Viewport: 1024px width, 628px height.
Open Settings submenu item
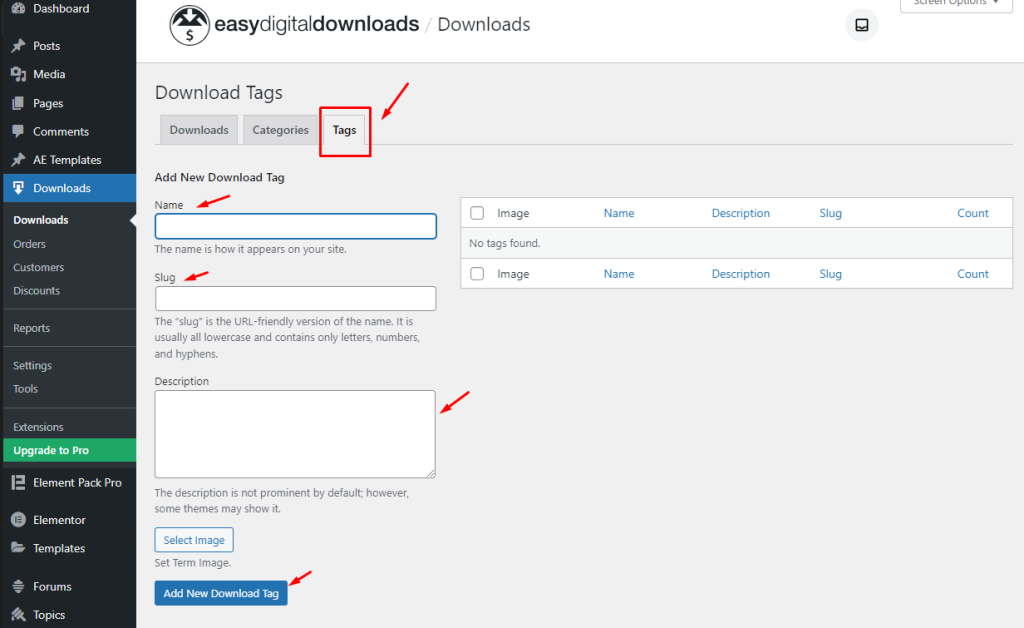tap(33, 365)
